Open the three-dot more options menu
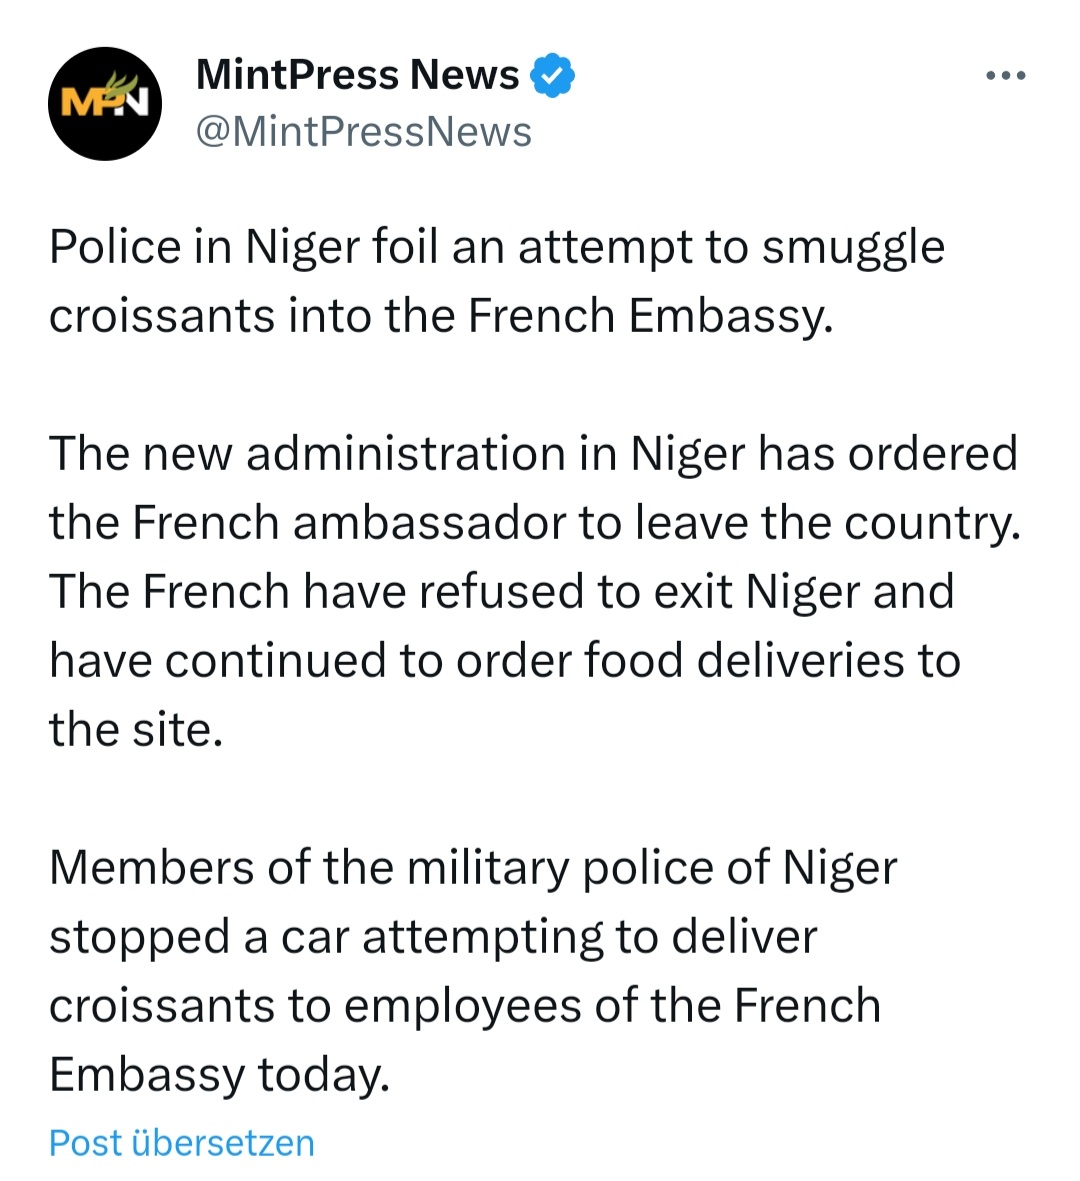The image size is (1080, 1181). [1005, 76]
